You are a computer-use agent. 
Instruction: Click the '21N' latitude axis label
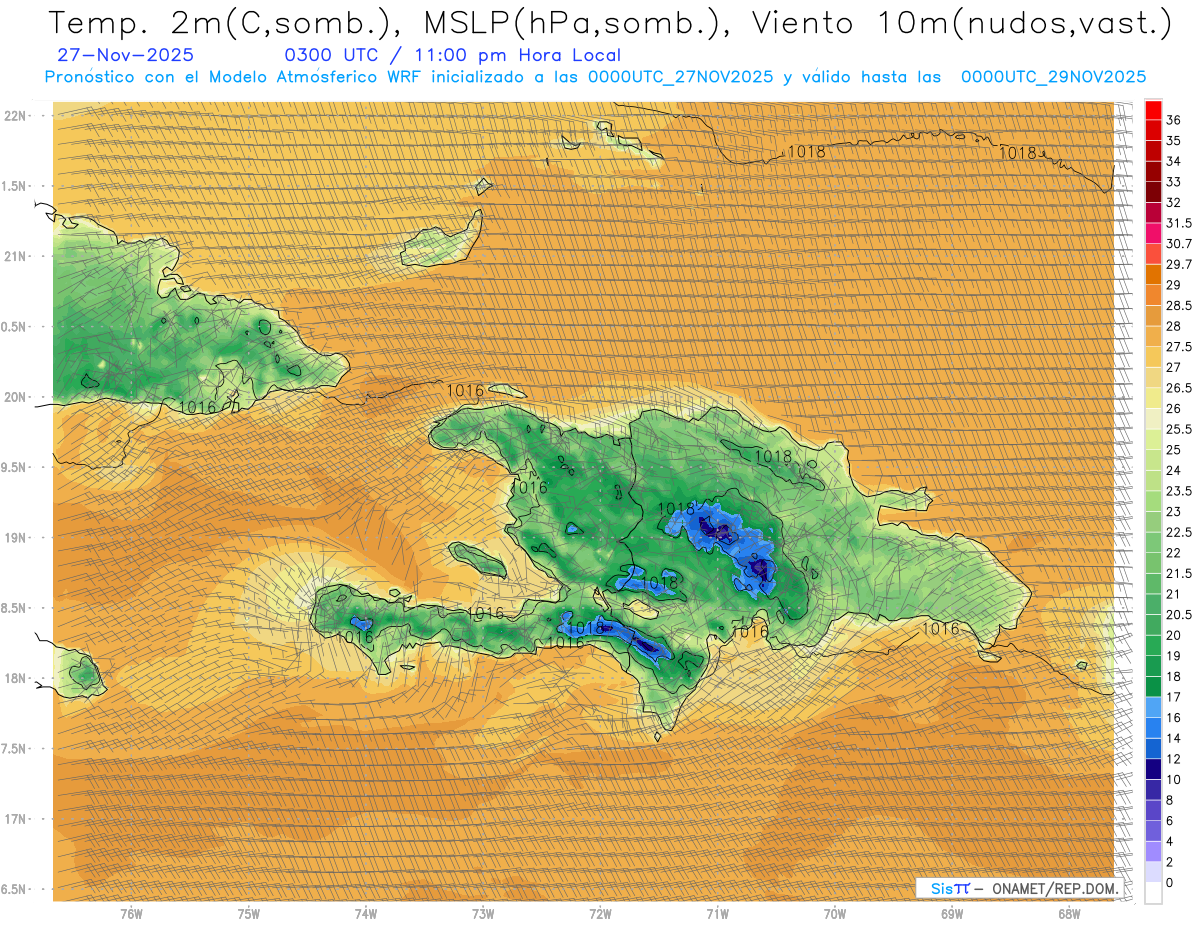(x=15, y=256)
